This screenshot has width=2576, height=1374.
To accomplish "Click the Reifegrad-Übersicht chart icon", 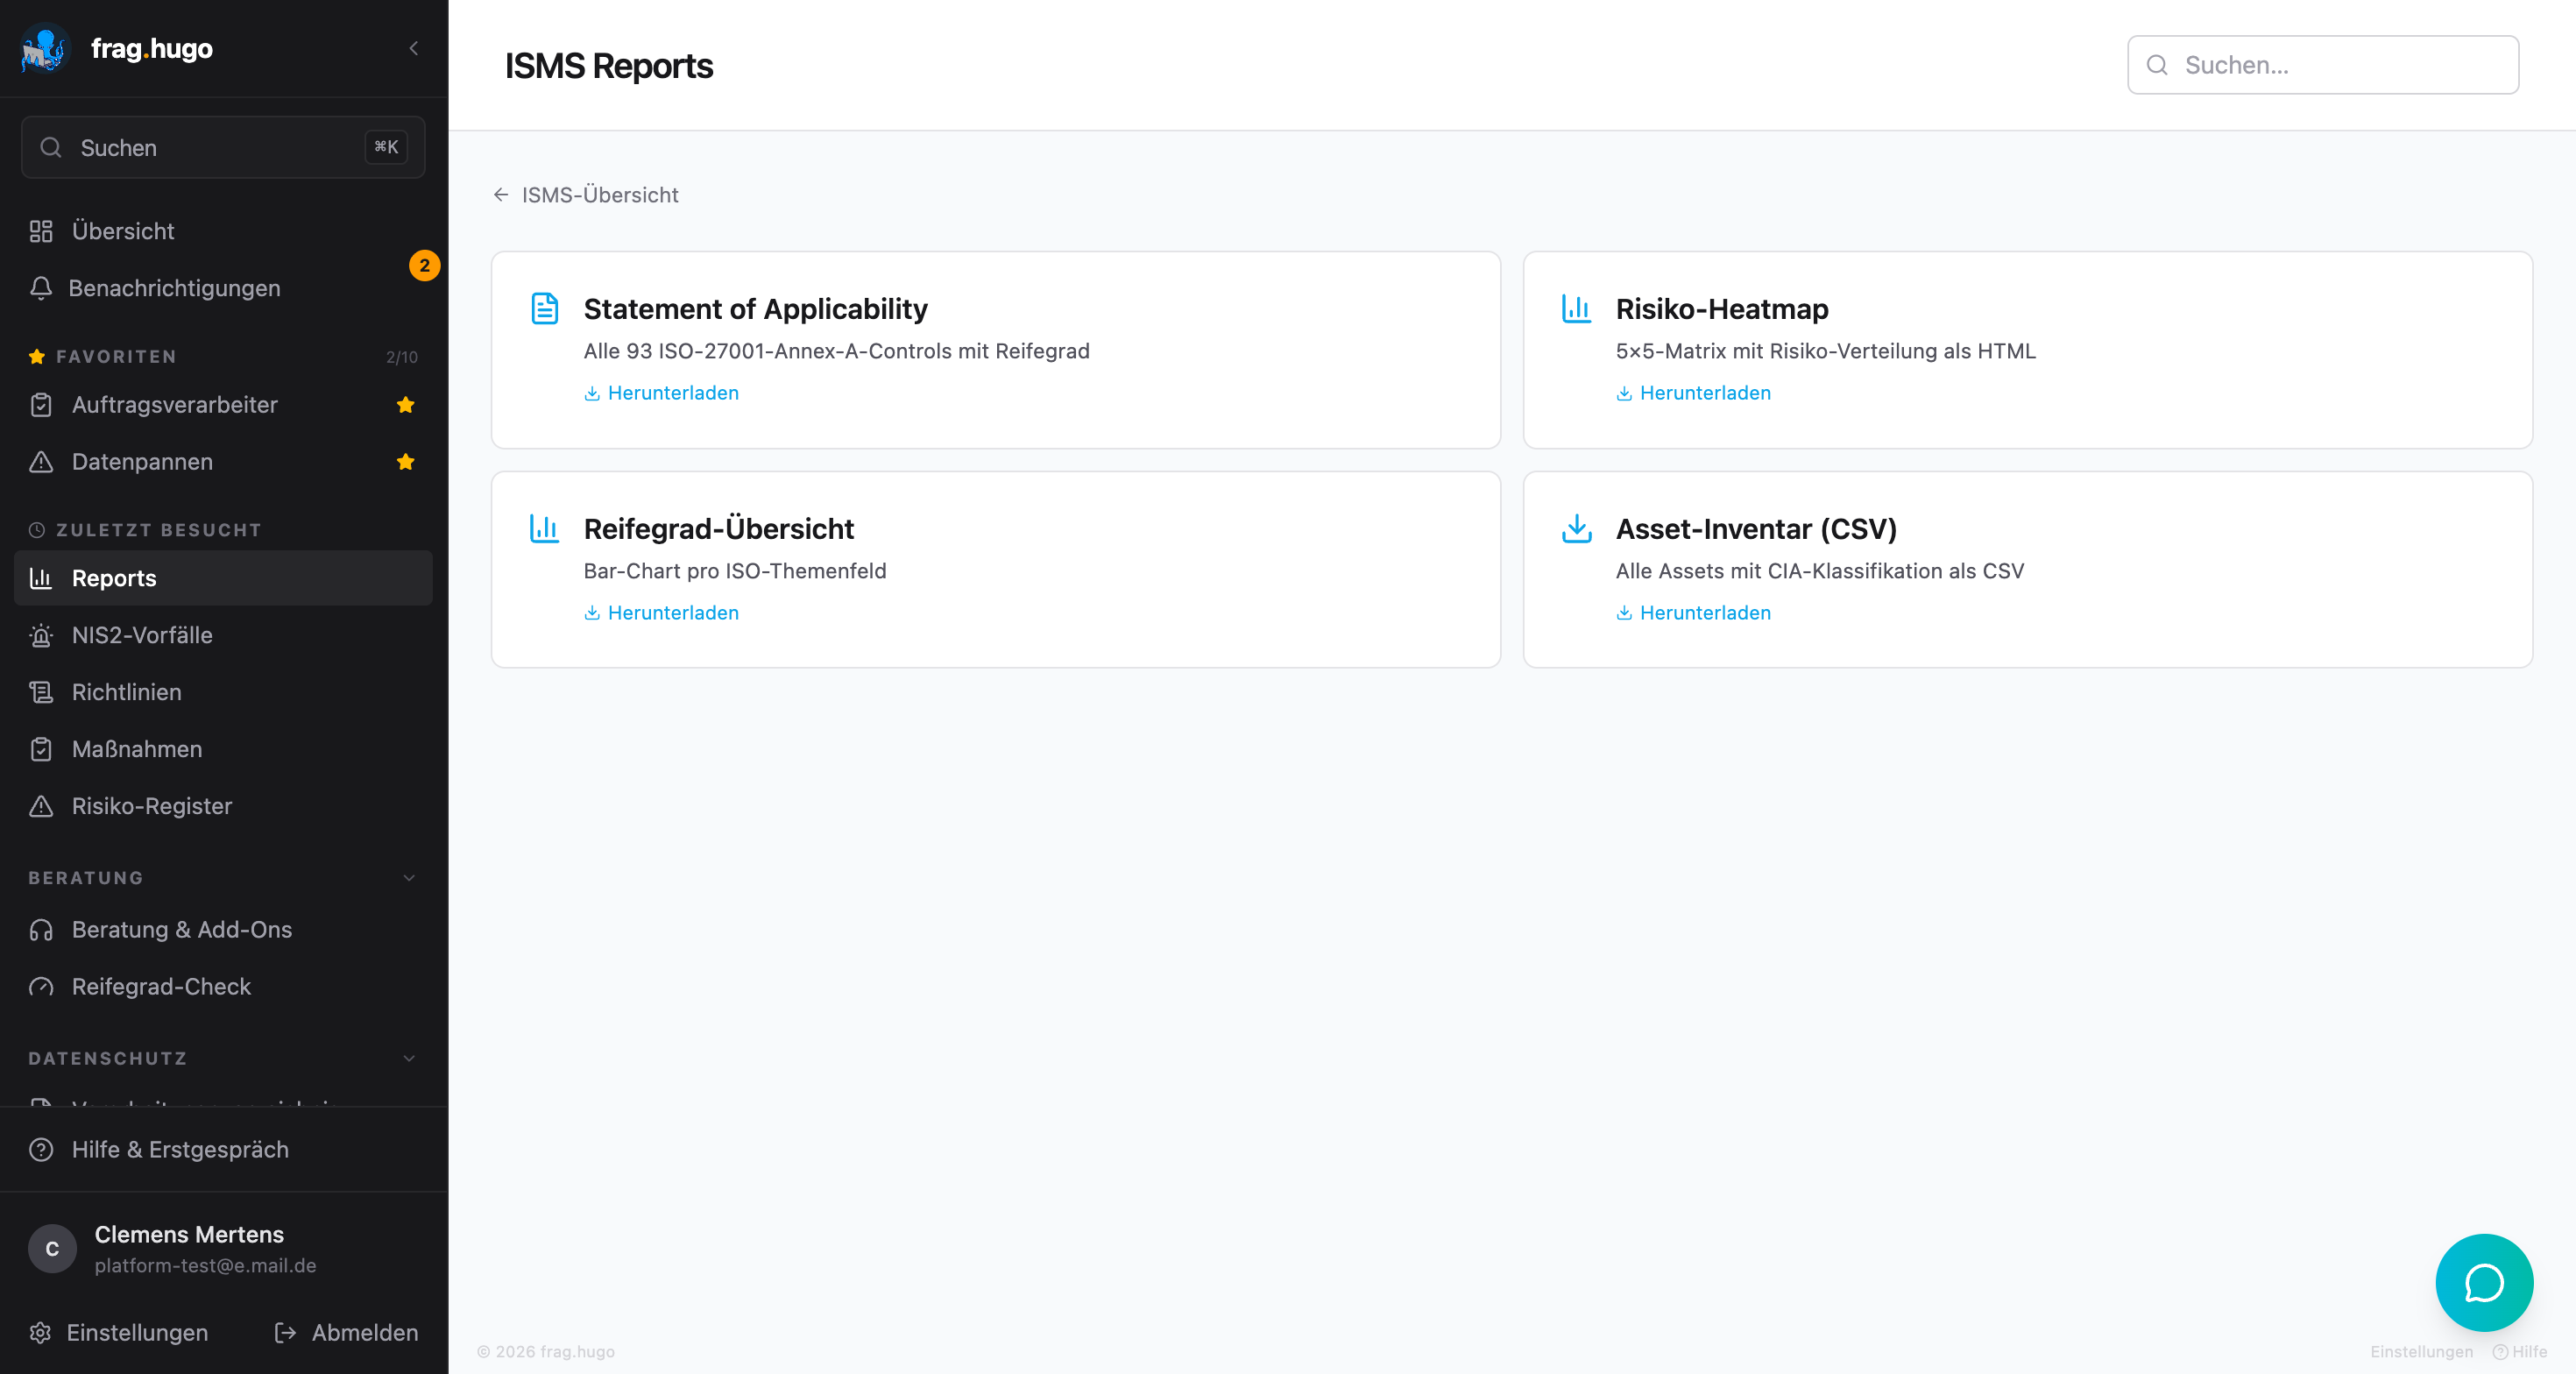I will [x=545, y=529].
